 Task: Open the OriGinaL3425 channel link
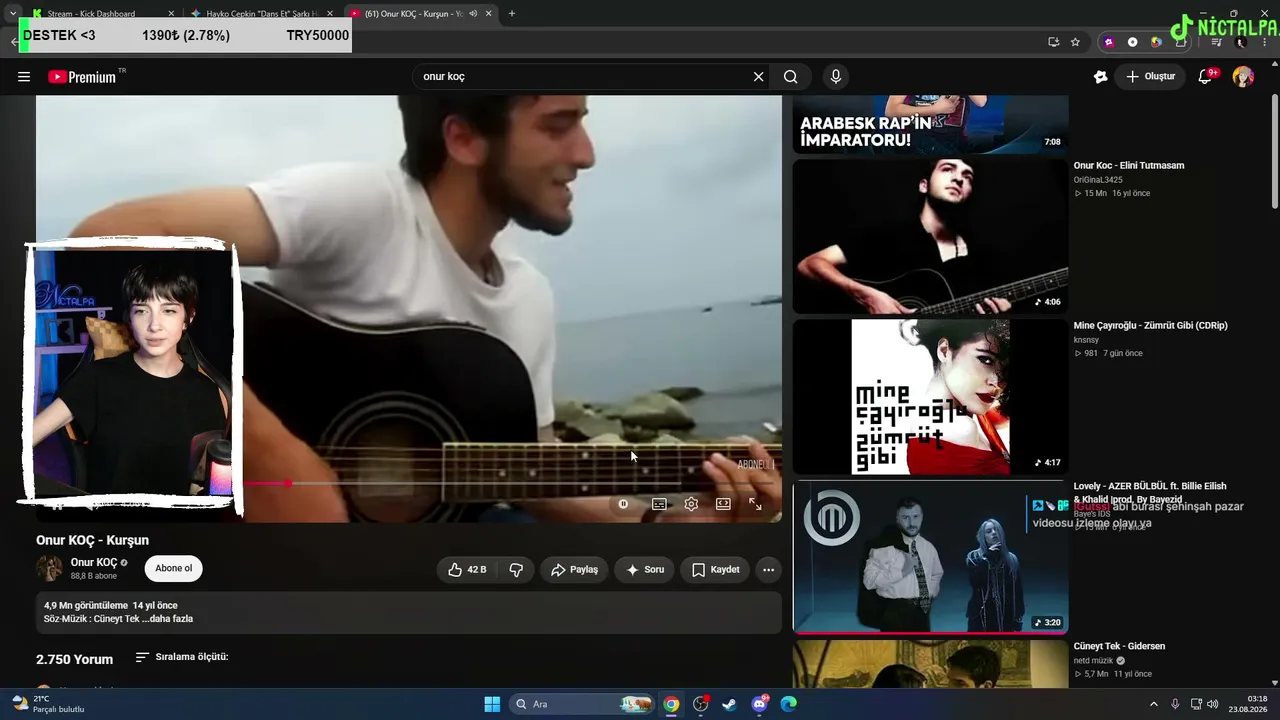click(1098, 180)
